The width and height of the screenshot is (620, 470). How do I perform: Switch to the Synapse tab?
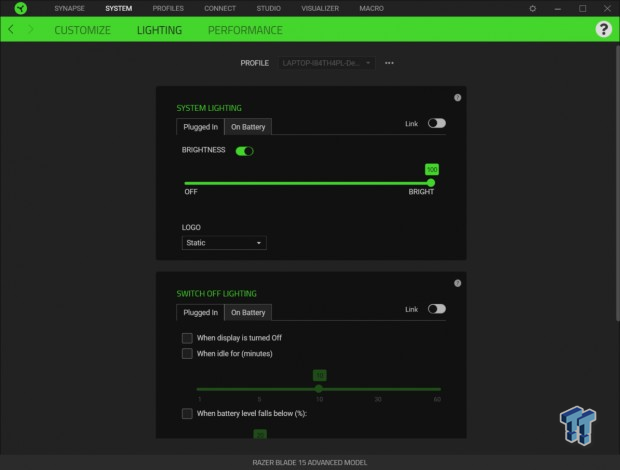pyautogui.click(x=69, y=8)
